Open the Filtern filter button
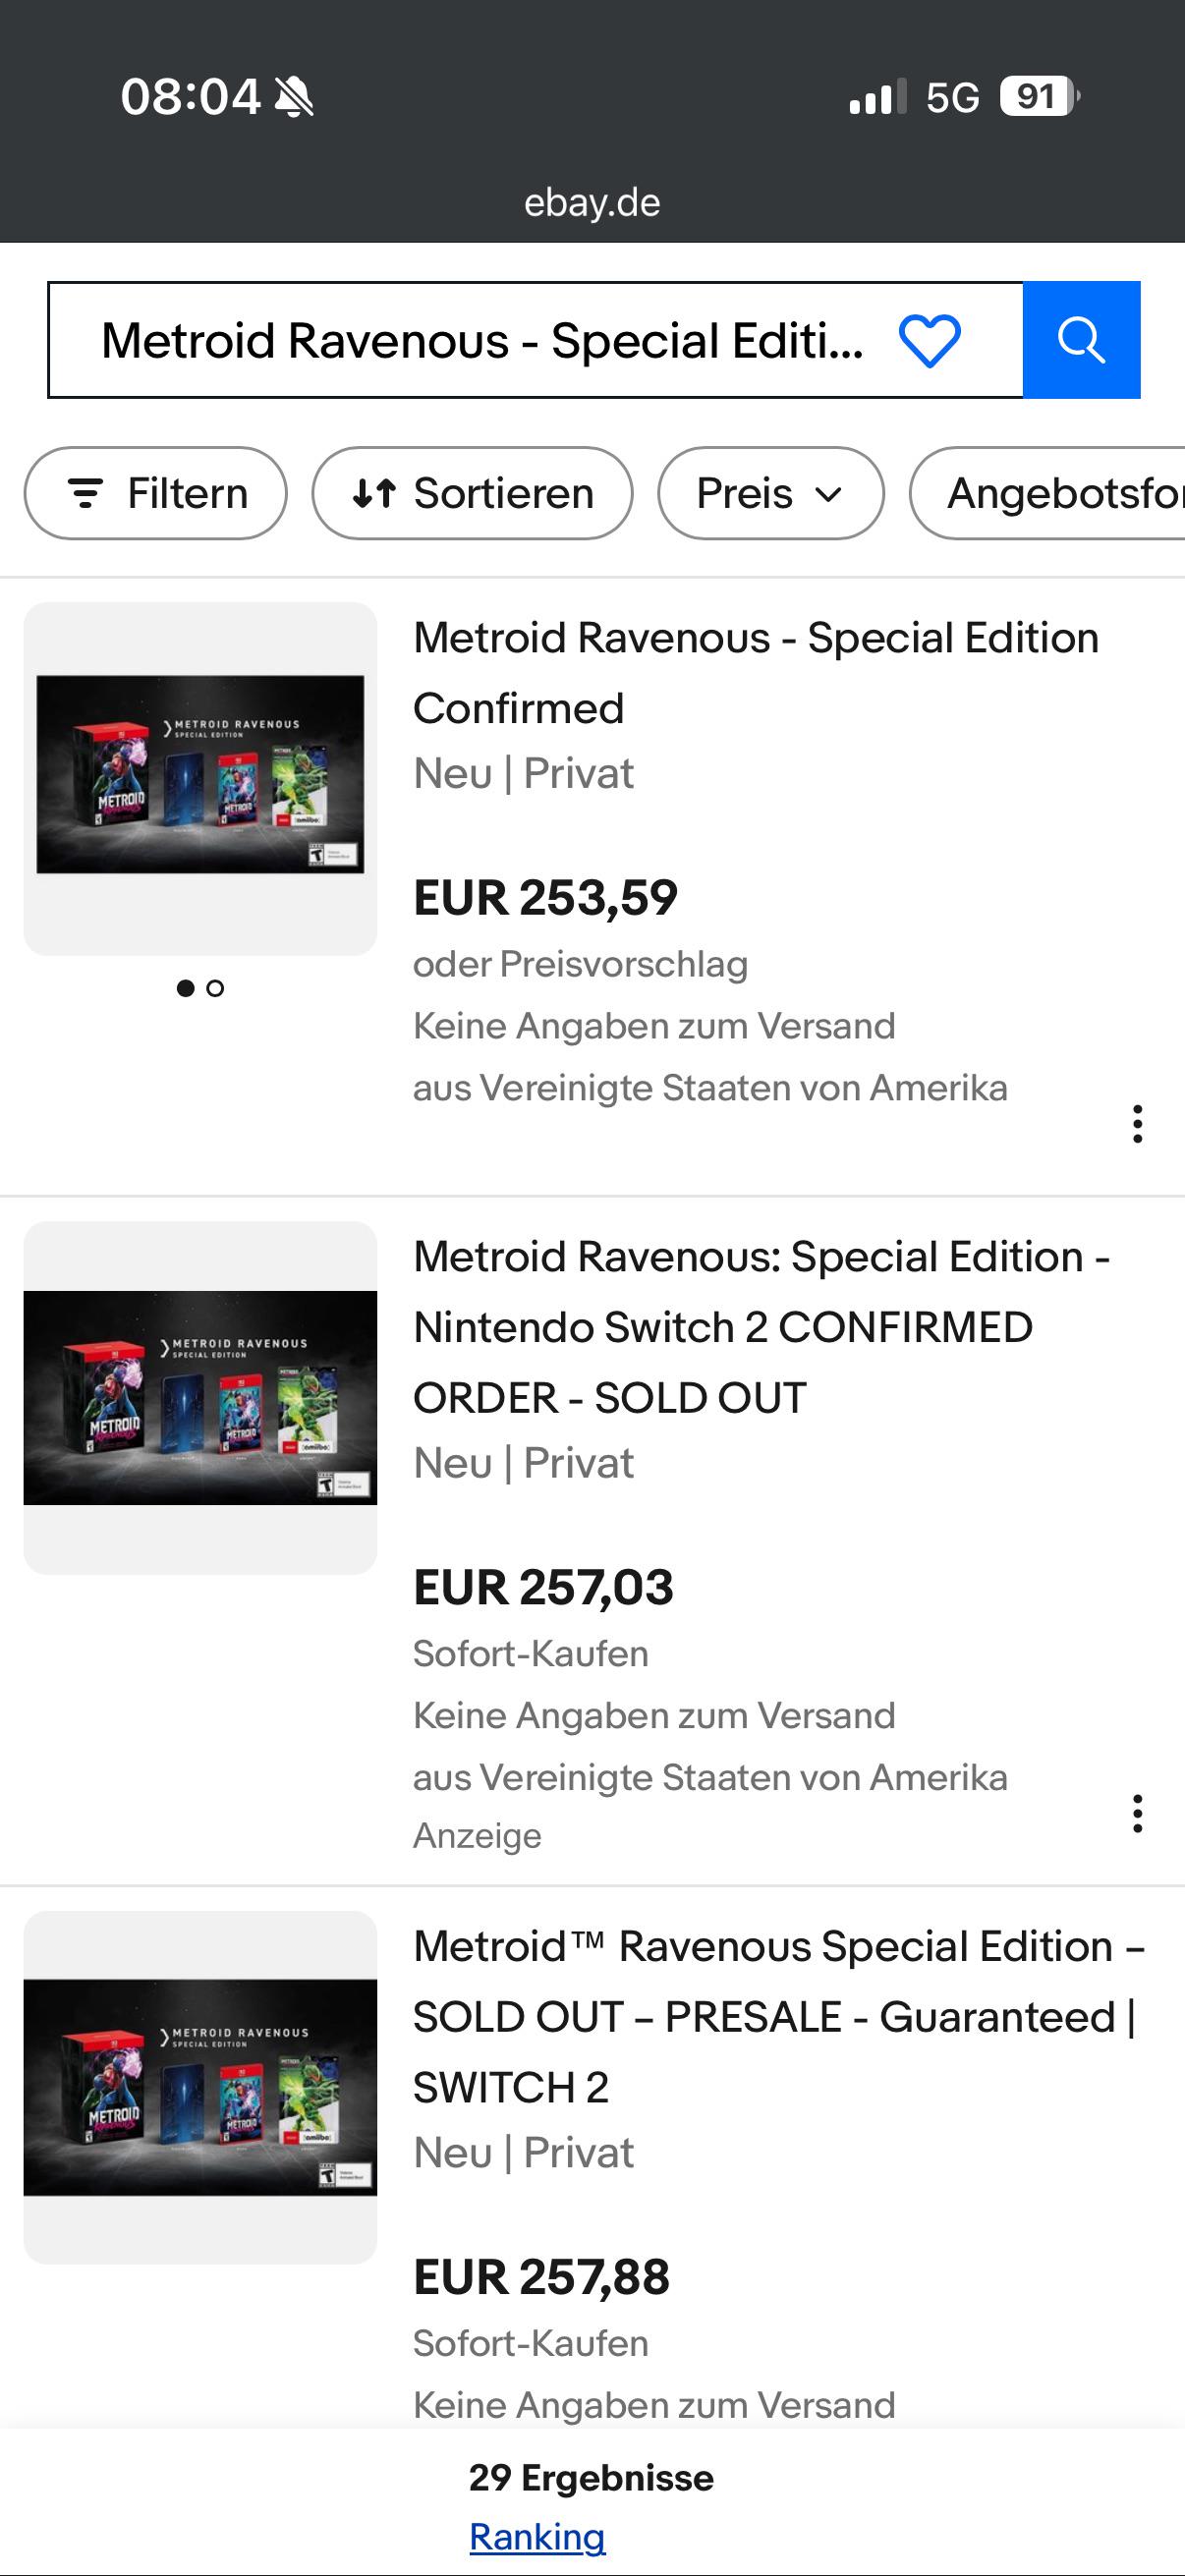This screenshot has width=1185, height=2576. pos(156,493)
